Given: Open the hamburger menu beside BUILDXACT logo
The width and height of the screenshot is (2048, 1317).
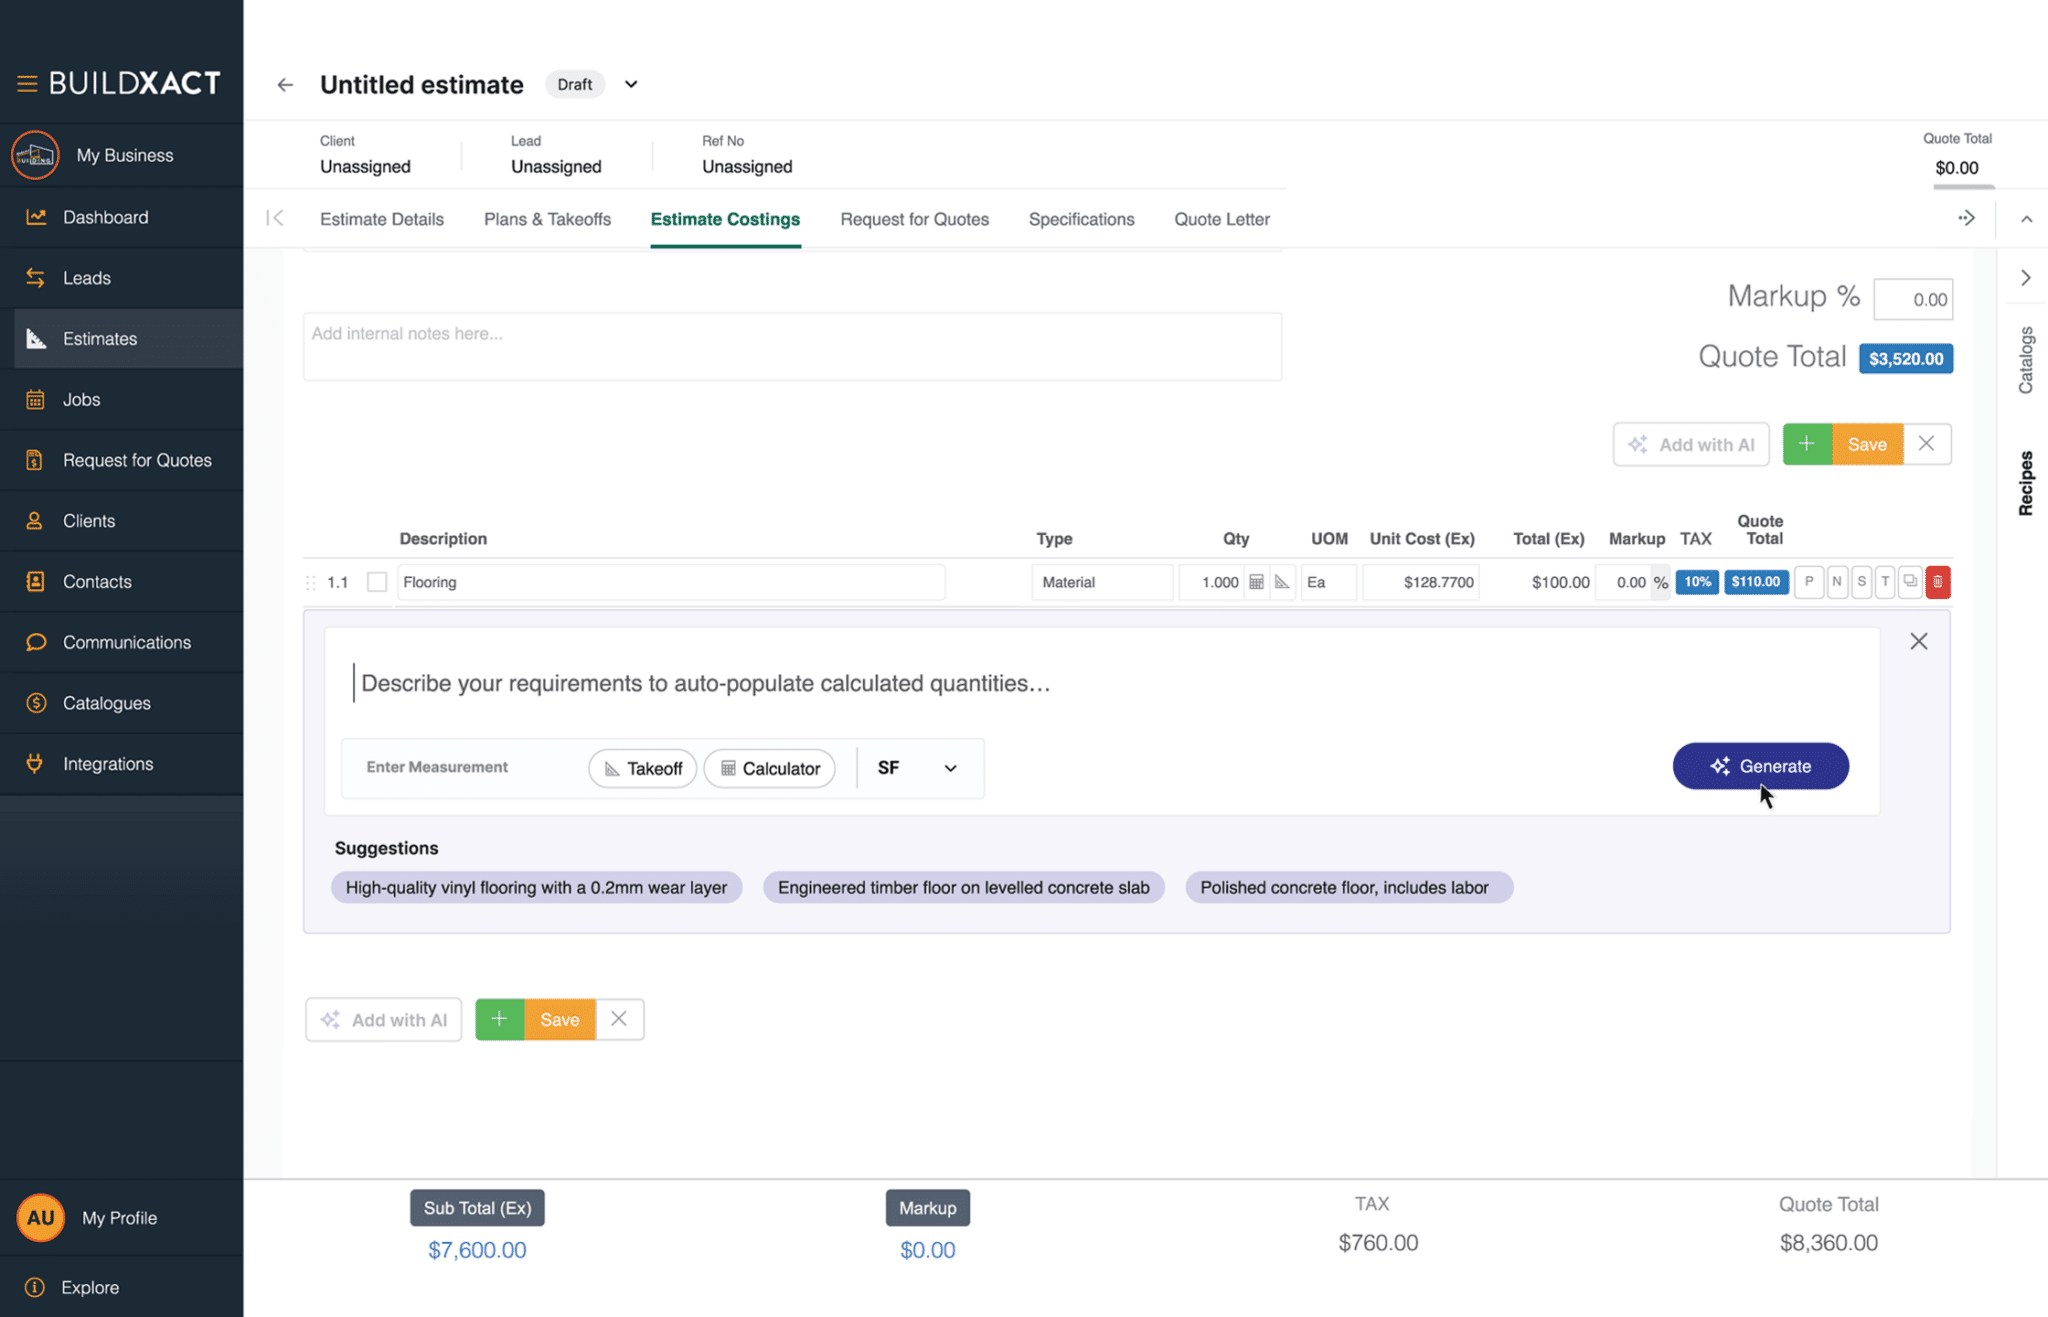Looking at the screenshot, I should point(29,83).
